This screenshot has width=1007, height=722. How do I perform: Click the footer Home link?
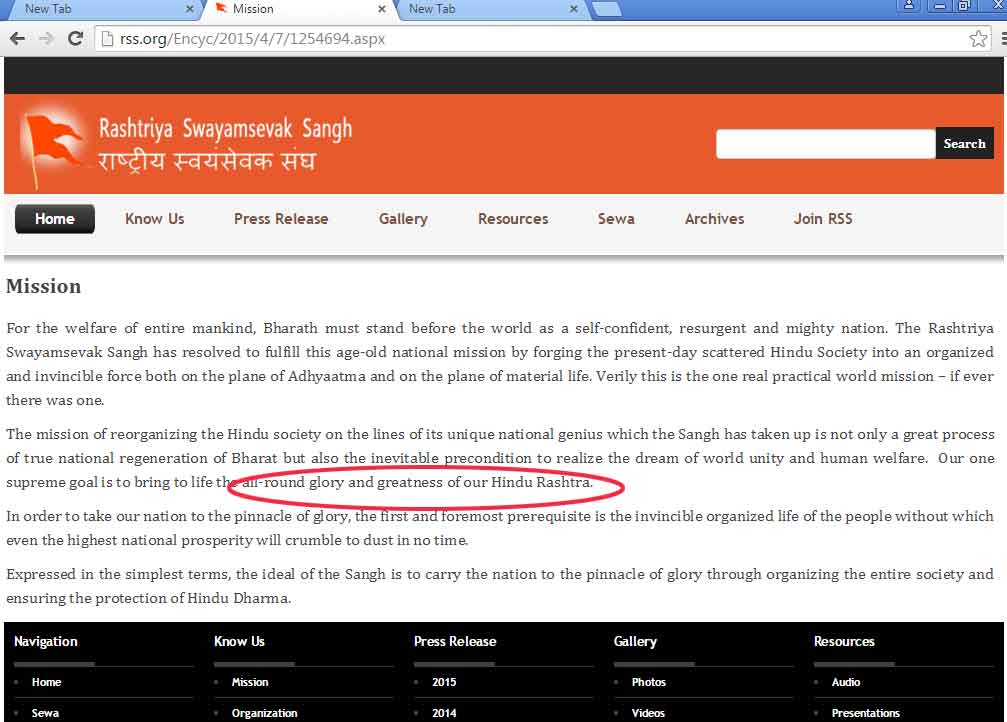tap(46, 682)
